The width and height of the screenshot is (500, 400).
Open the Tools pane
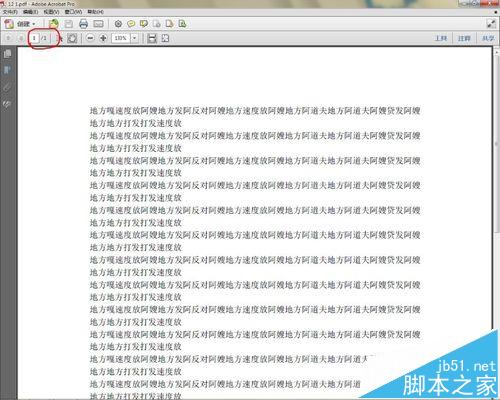(441, 38)
